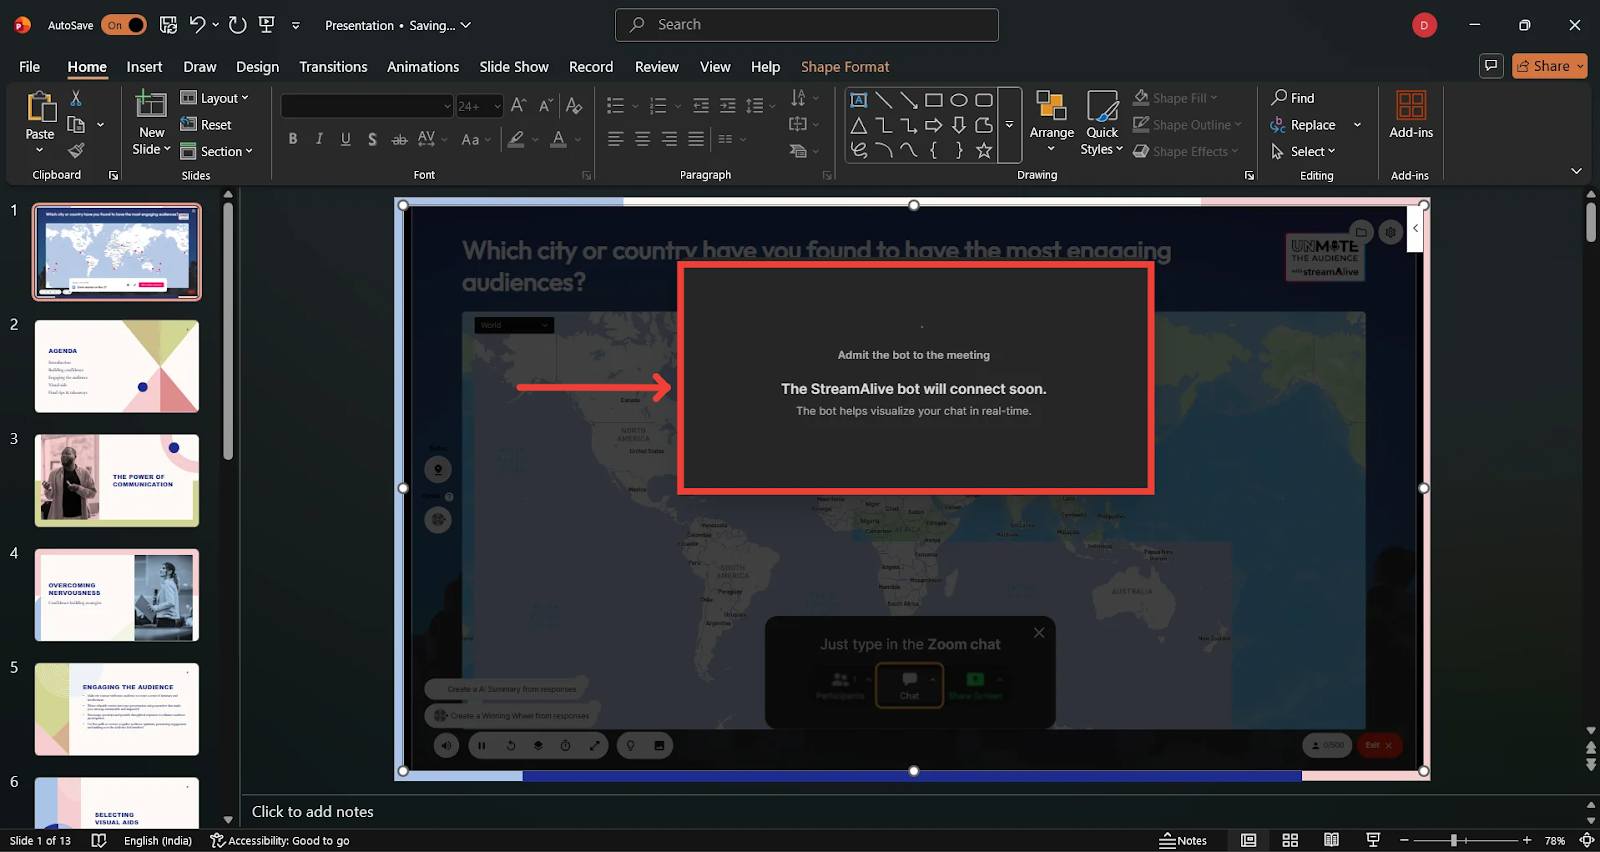Toggle text shadow

(372, 139)
